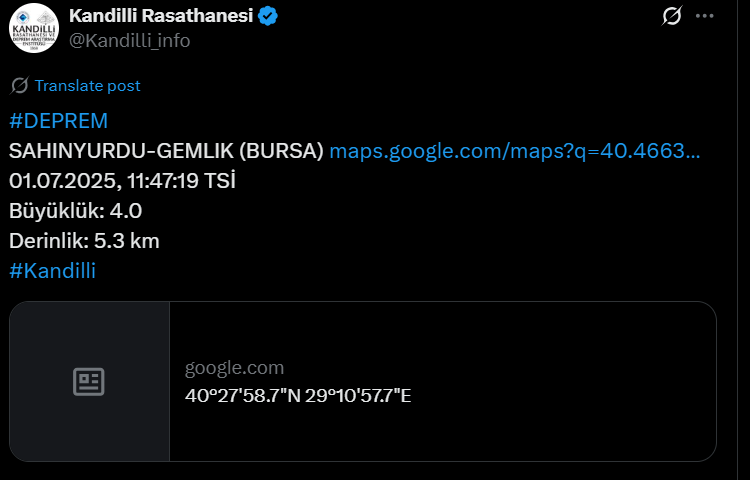The width and height of the screenshot is (750, 480).
Task: Open the #Kandilli hashtag
Action: pyautogui.click(x=52, y=270)
